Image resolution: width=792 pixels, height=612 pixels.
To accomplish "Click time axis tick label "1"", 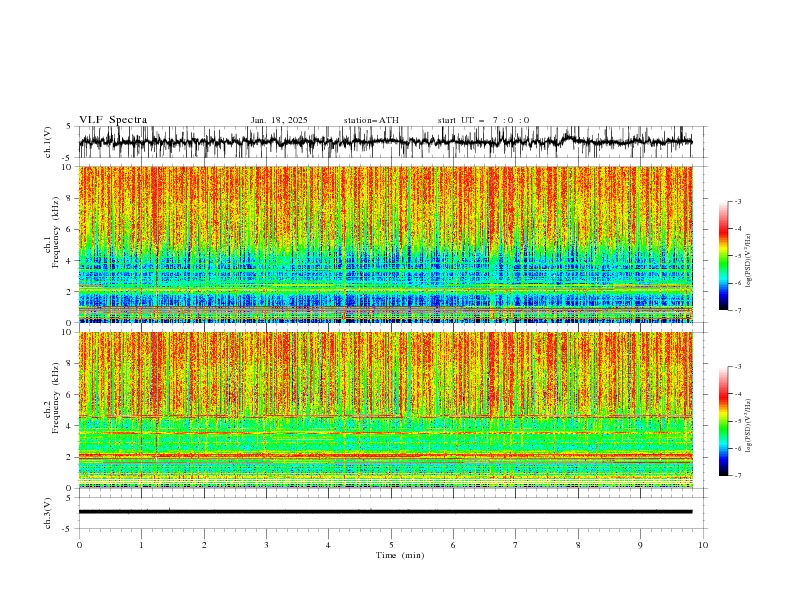I will click(141, 545).
